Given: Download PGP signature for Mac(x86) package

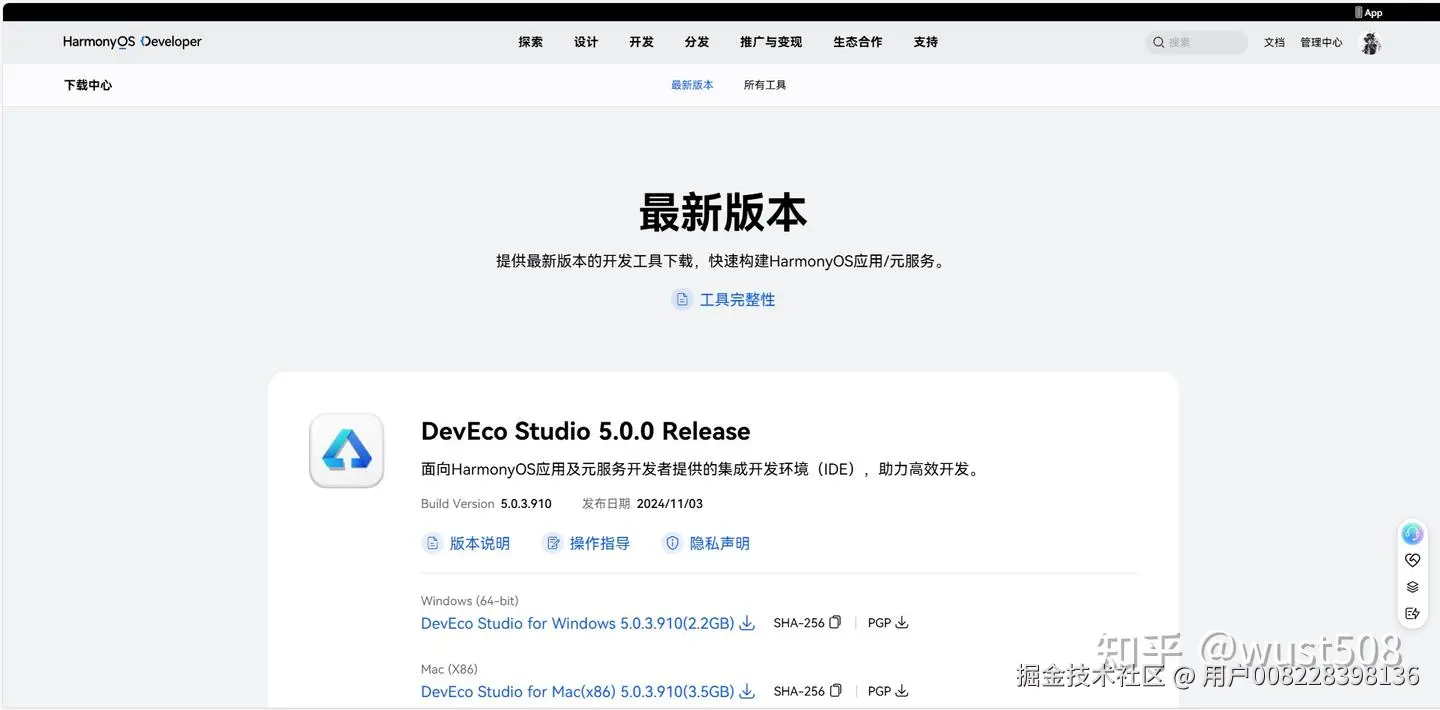Looking at the screenshot, I should 901,690.
